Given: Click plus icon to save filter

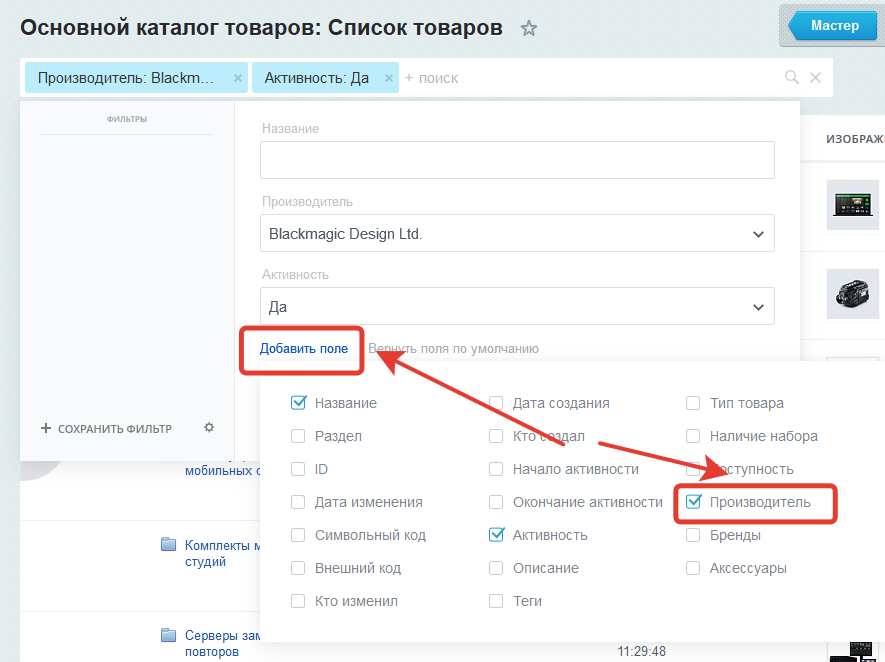Looking at the screenshot, I should point(46,429).
